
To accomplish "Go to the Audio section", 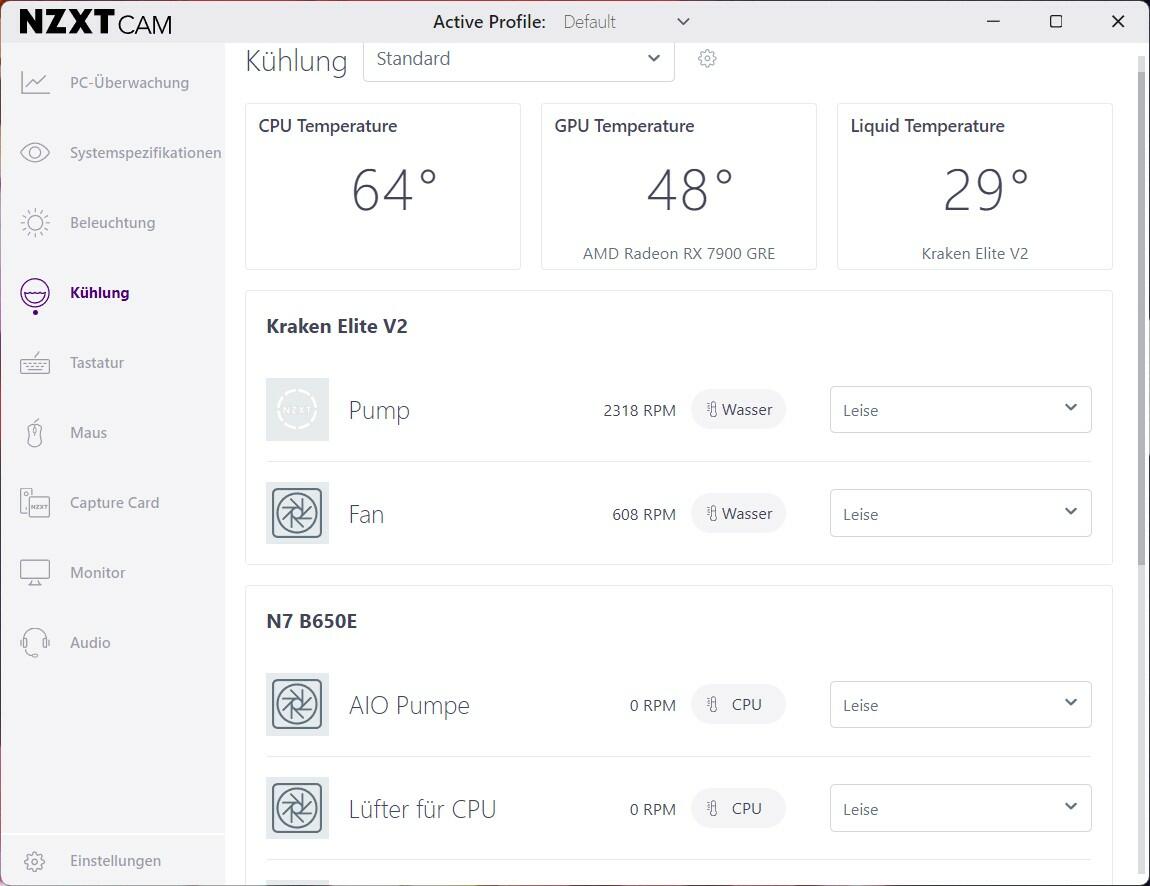I will coord(89,642).
